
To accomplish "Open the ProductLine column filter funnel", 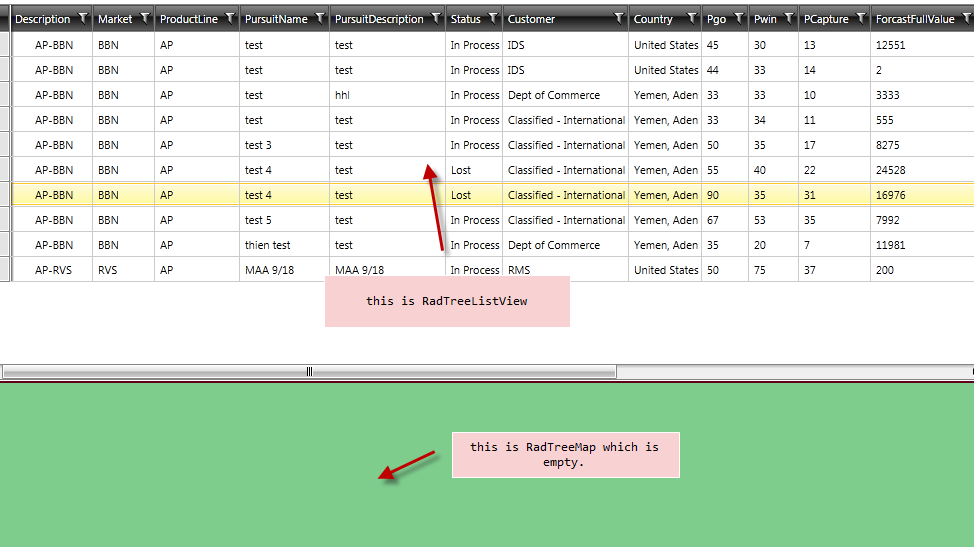I will (x=230, y=19).
